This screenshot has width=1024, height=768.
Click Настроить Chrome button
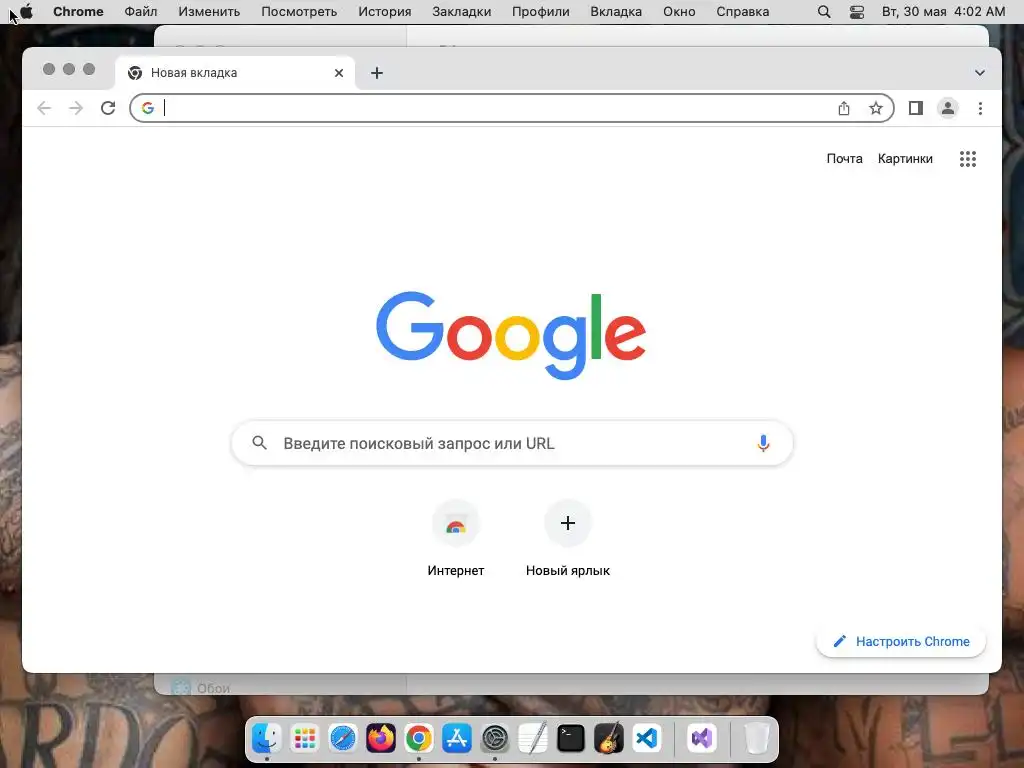click(x=901, y=641)
